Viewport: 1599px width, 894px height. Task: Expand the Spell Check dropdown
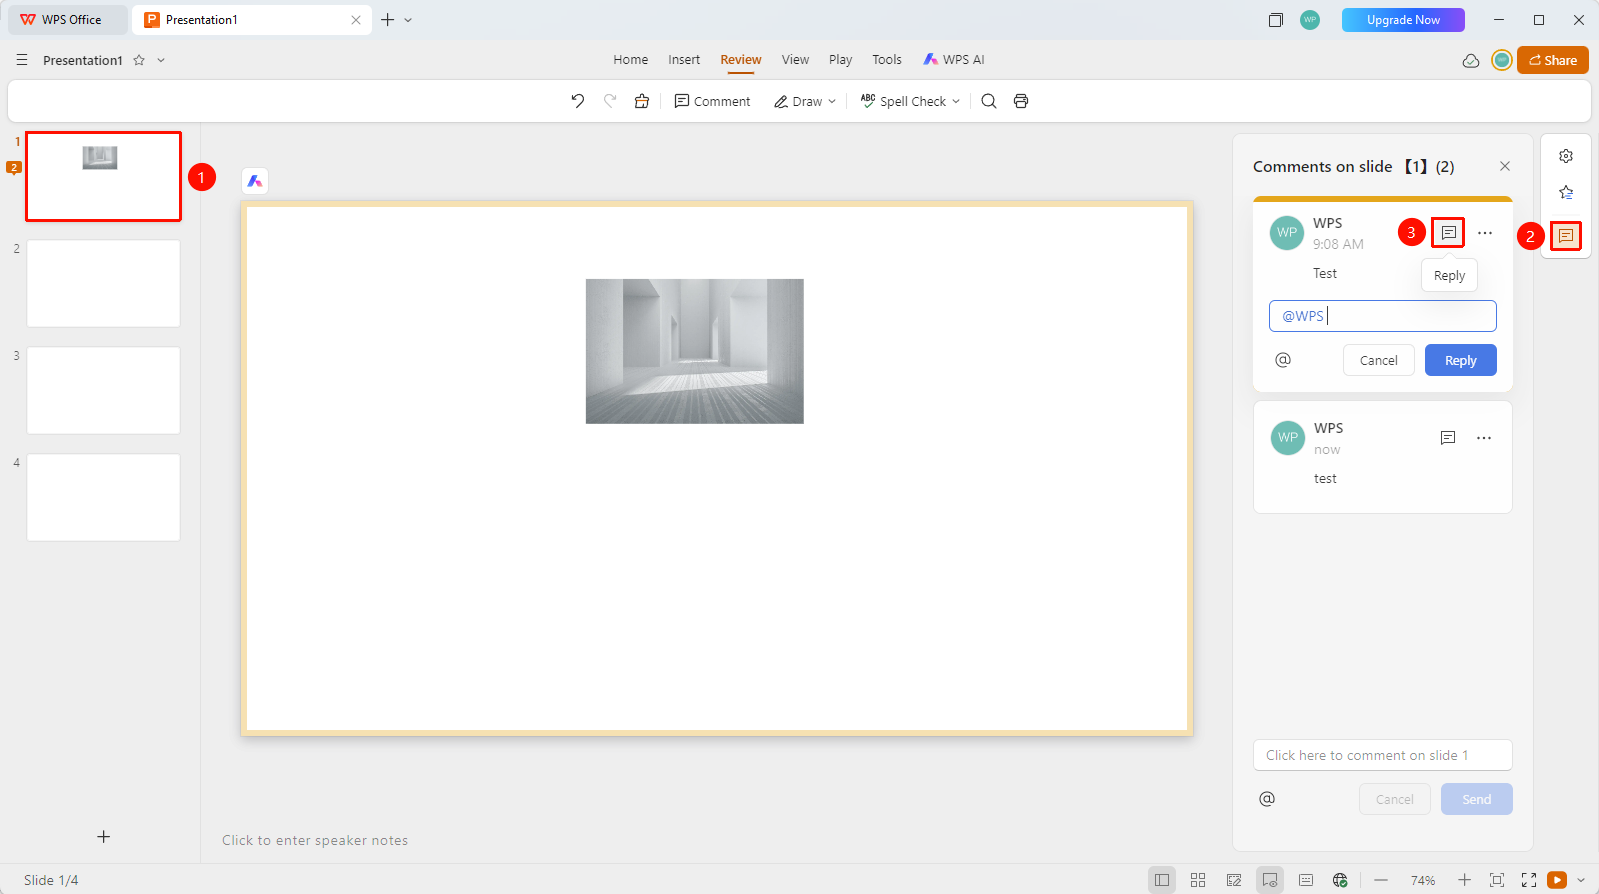[956, 101]
